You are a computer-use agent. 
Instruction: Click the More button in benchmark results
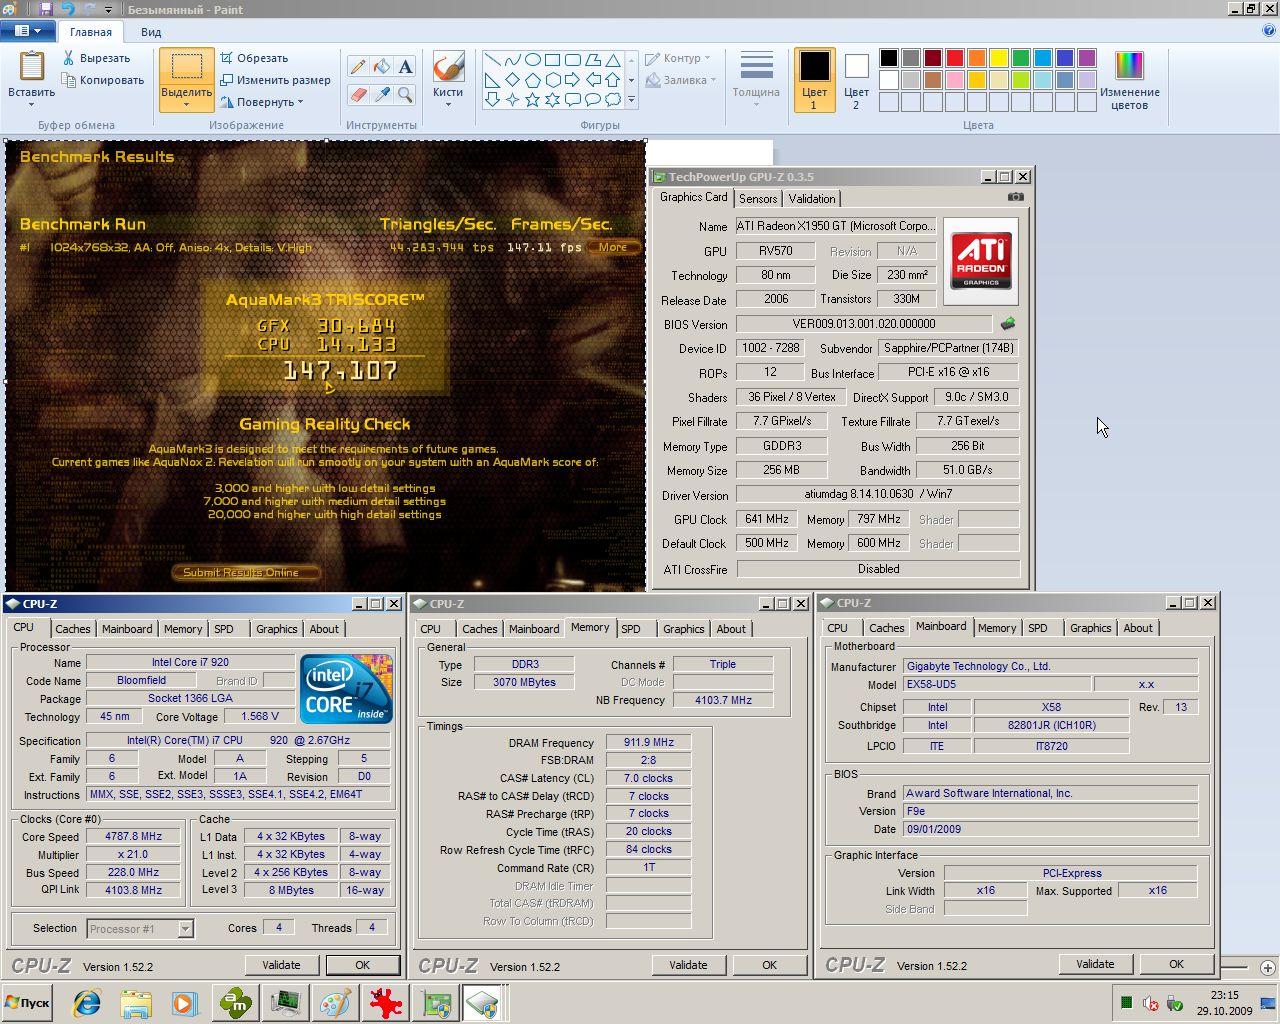(x=613, y=247)
